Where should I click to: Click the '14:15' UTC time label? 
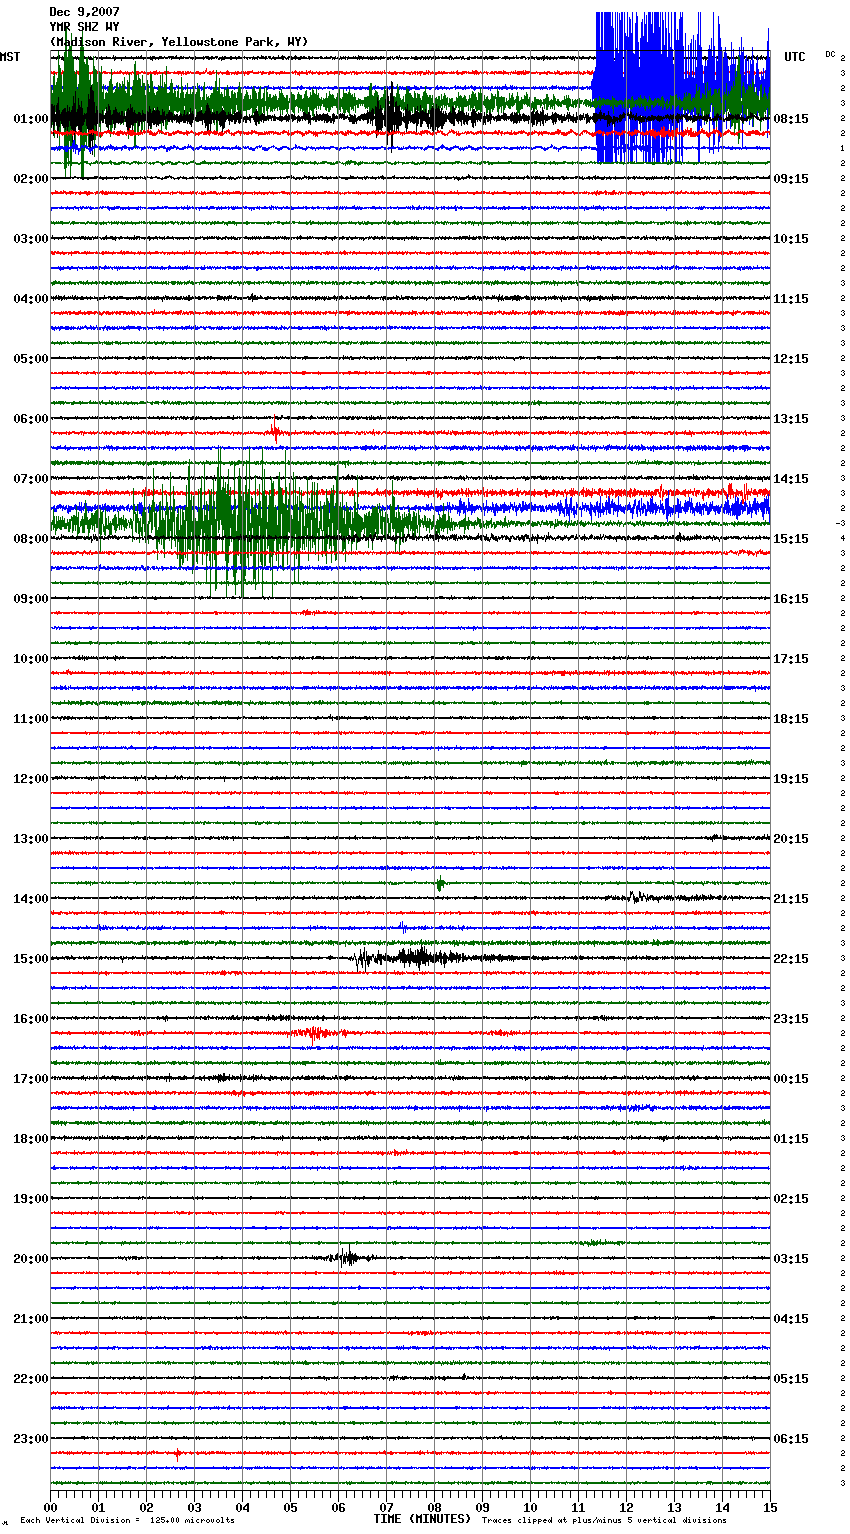pos(791,479)
